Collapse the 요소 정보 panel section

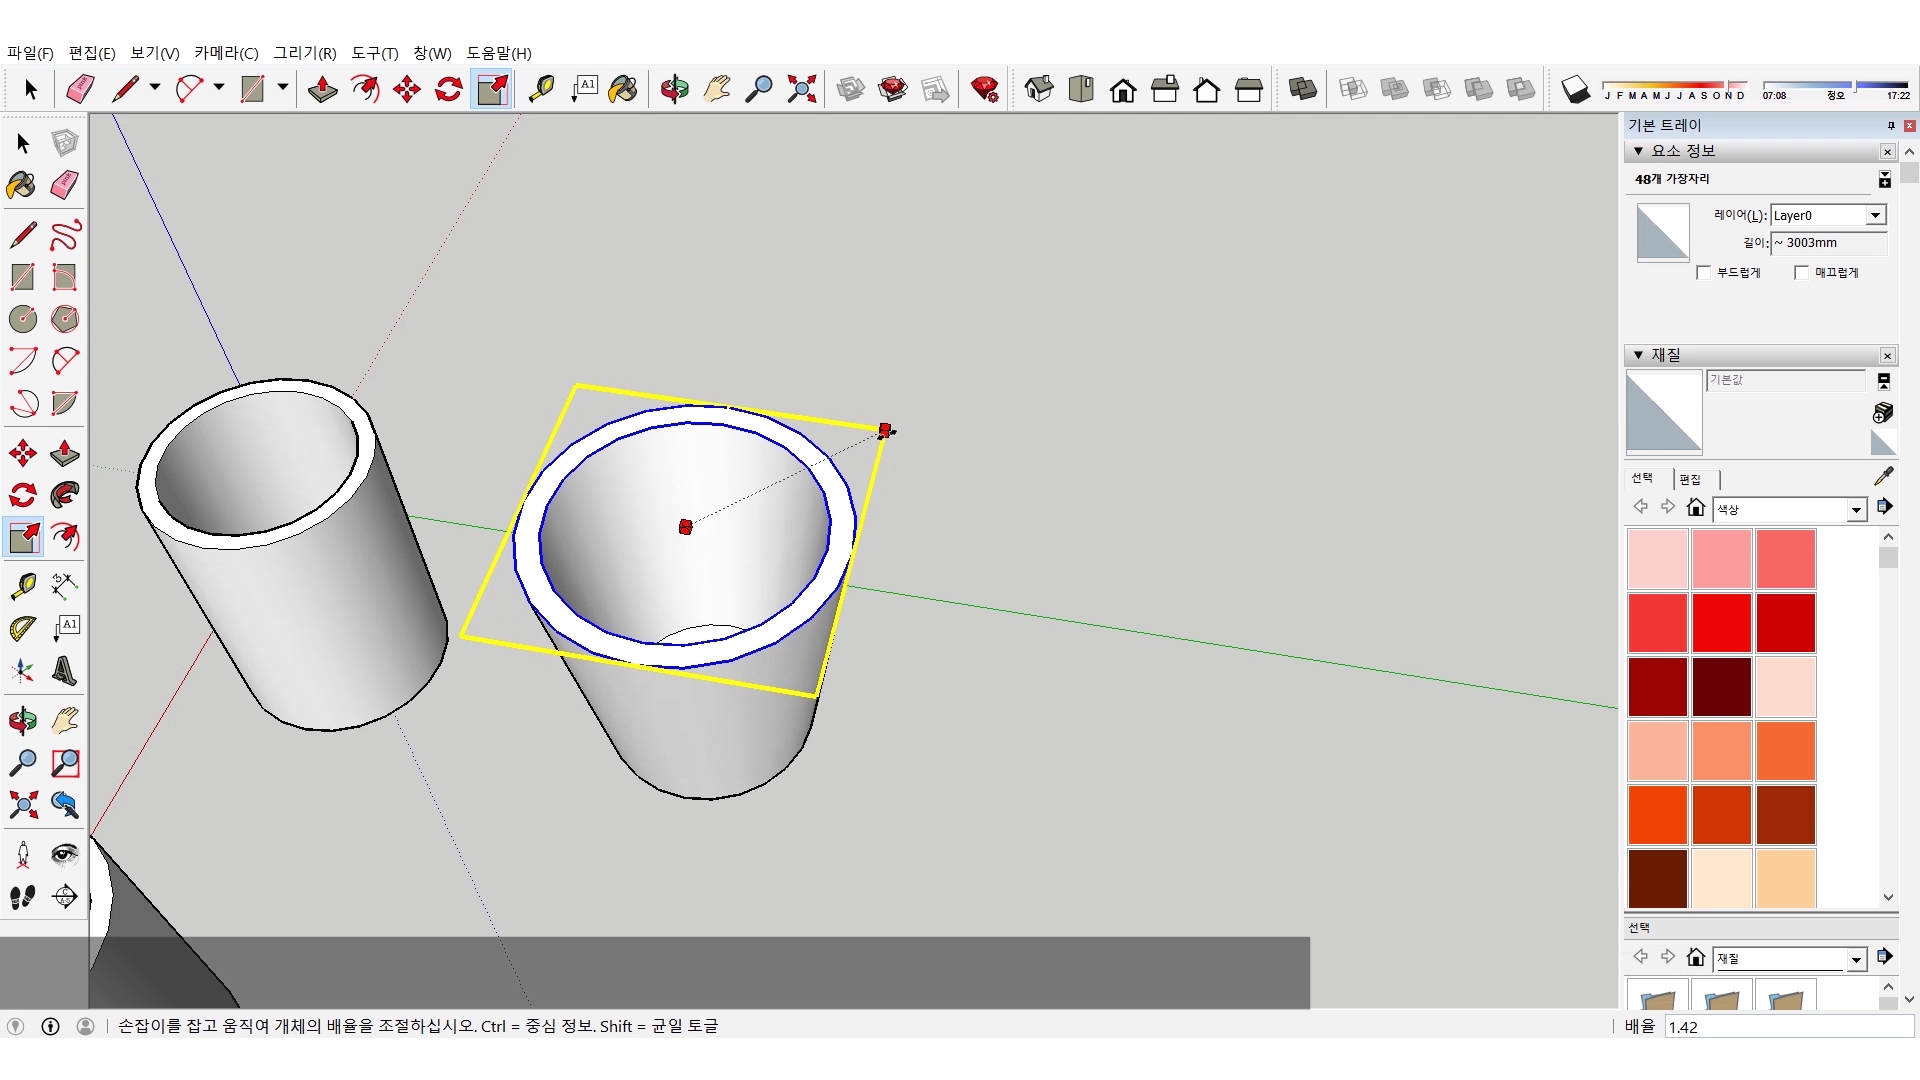point(1638,151)
